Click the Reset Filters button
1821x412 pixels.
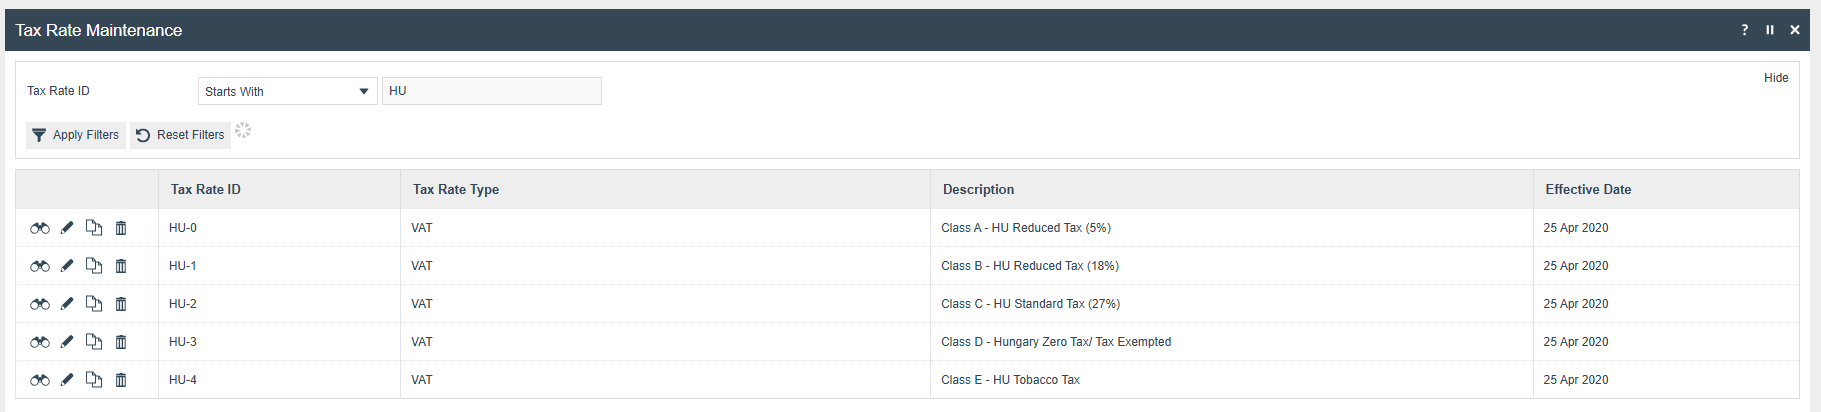[181, 135]
